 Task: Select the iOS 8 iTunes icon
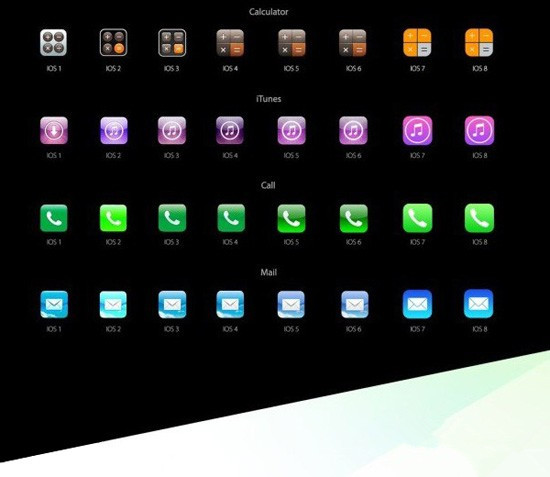click(x=479, y=130)
